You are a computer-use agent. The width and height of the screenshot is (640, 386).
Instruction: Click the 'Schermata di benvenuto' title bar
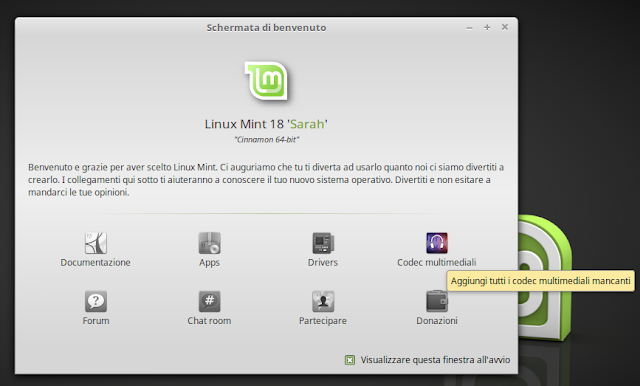(266, 28)
